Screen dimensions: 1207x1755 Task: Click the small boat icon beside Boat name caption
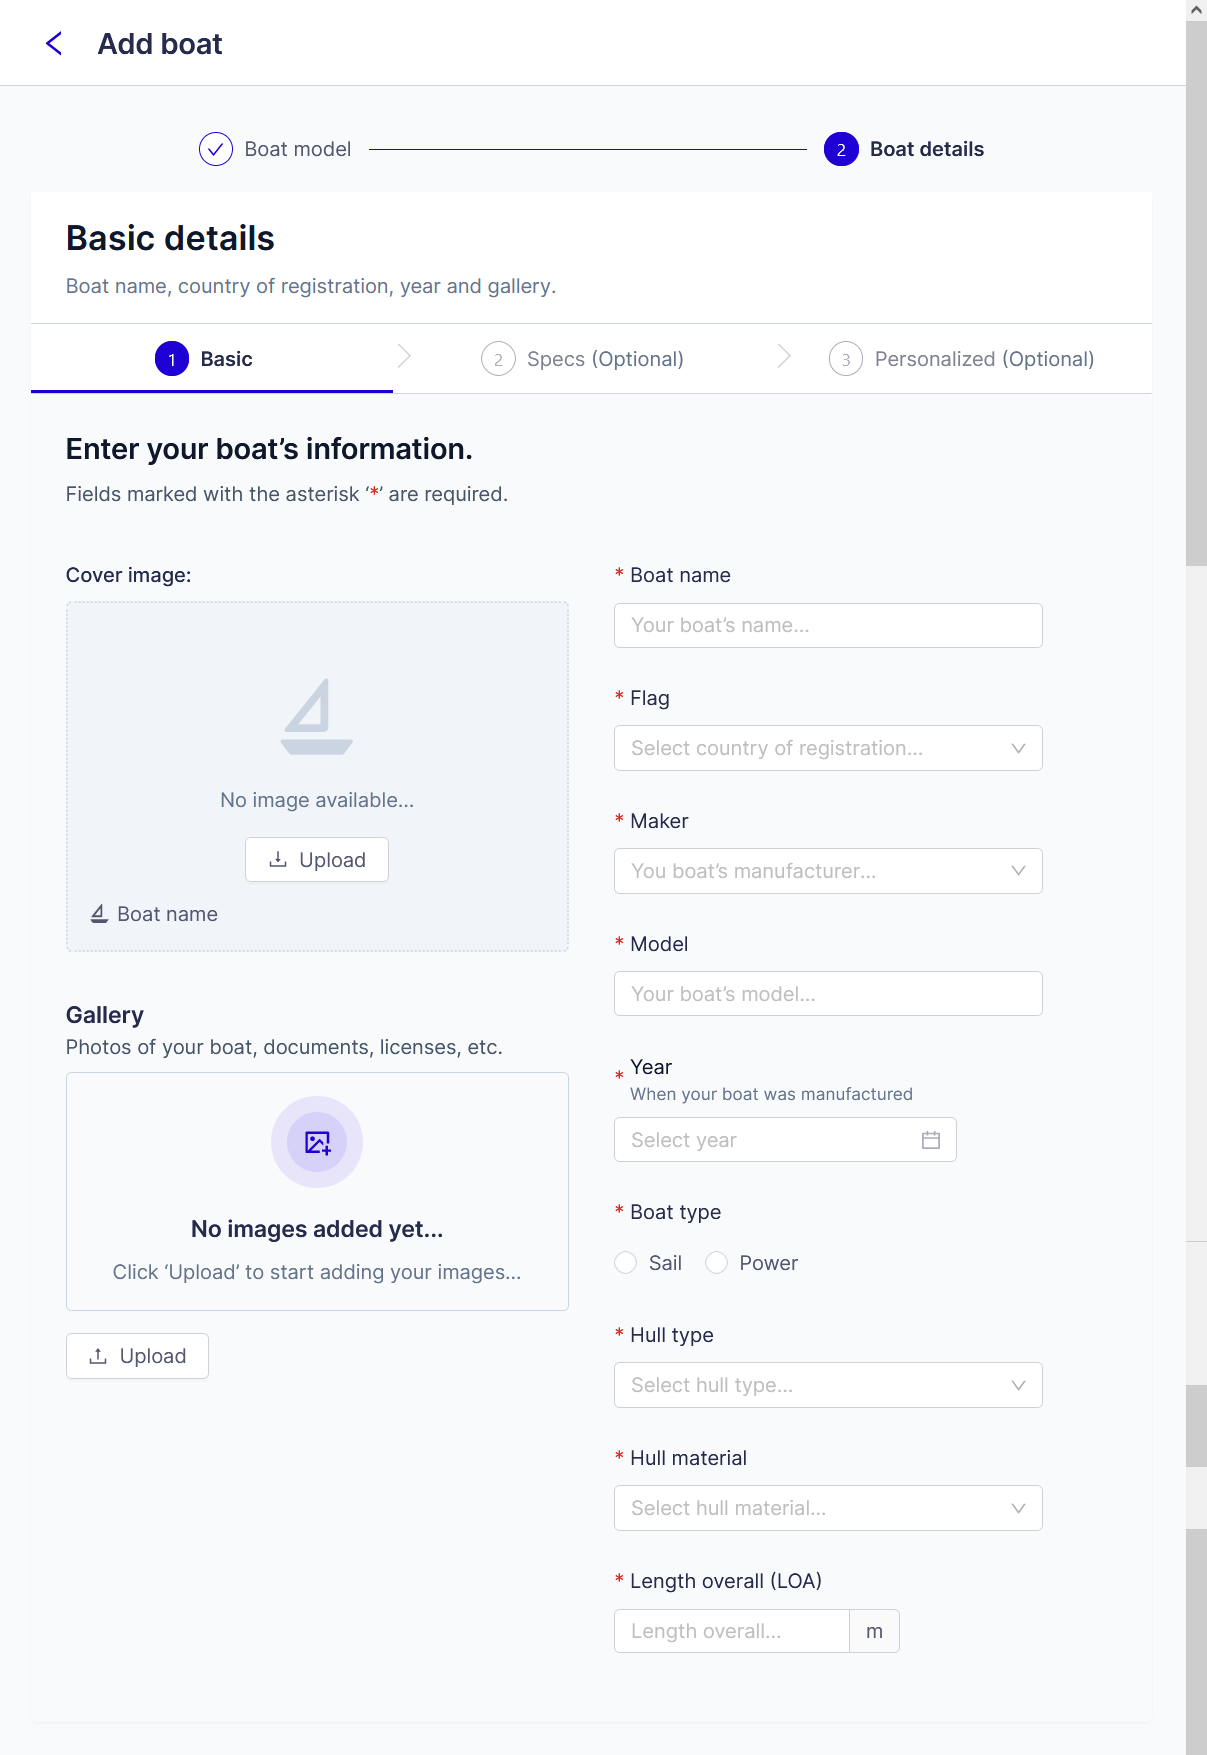click(x=99, y=914)
